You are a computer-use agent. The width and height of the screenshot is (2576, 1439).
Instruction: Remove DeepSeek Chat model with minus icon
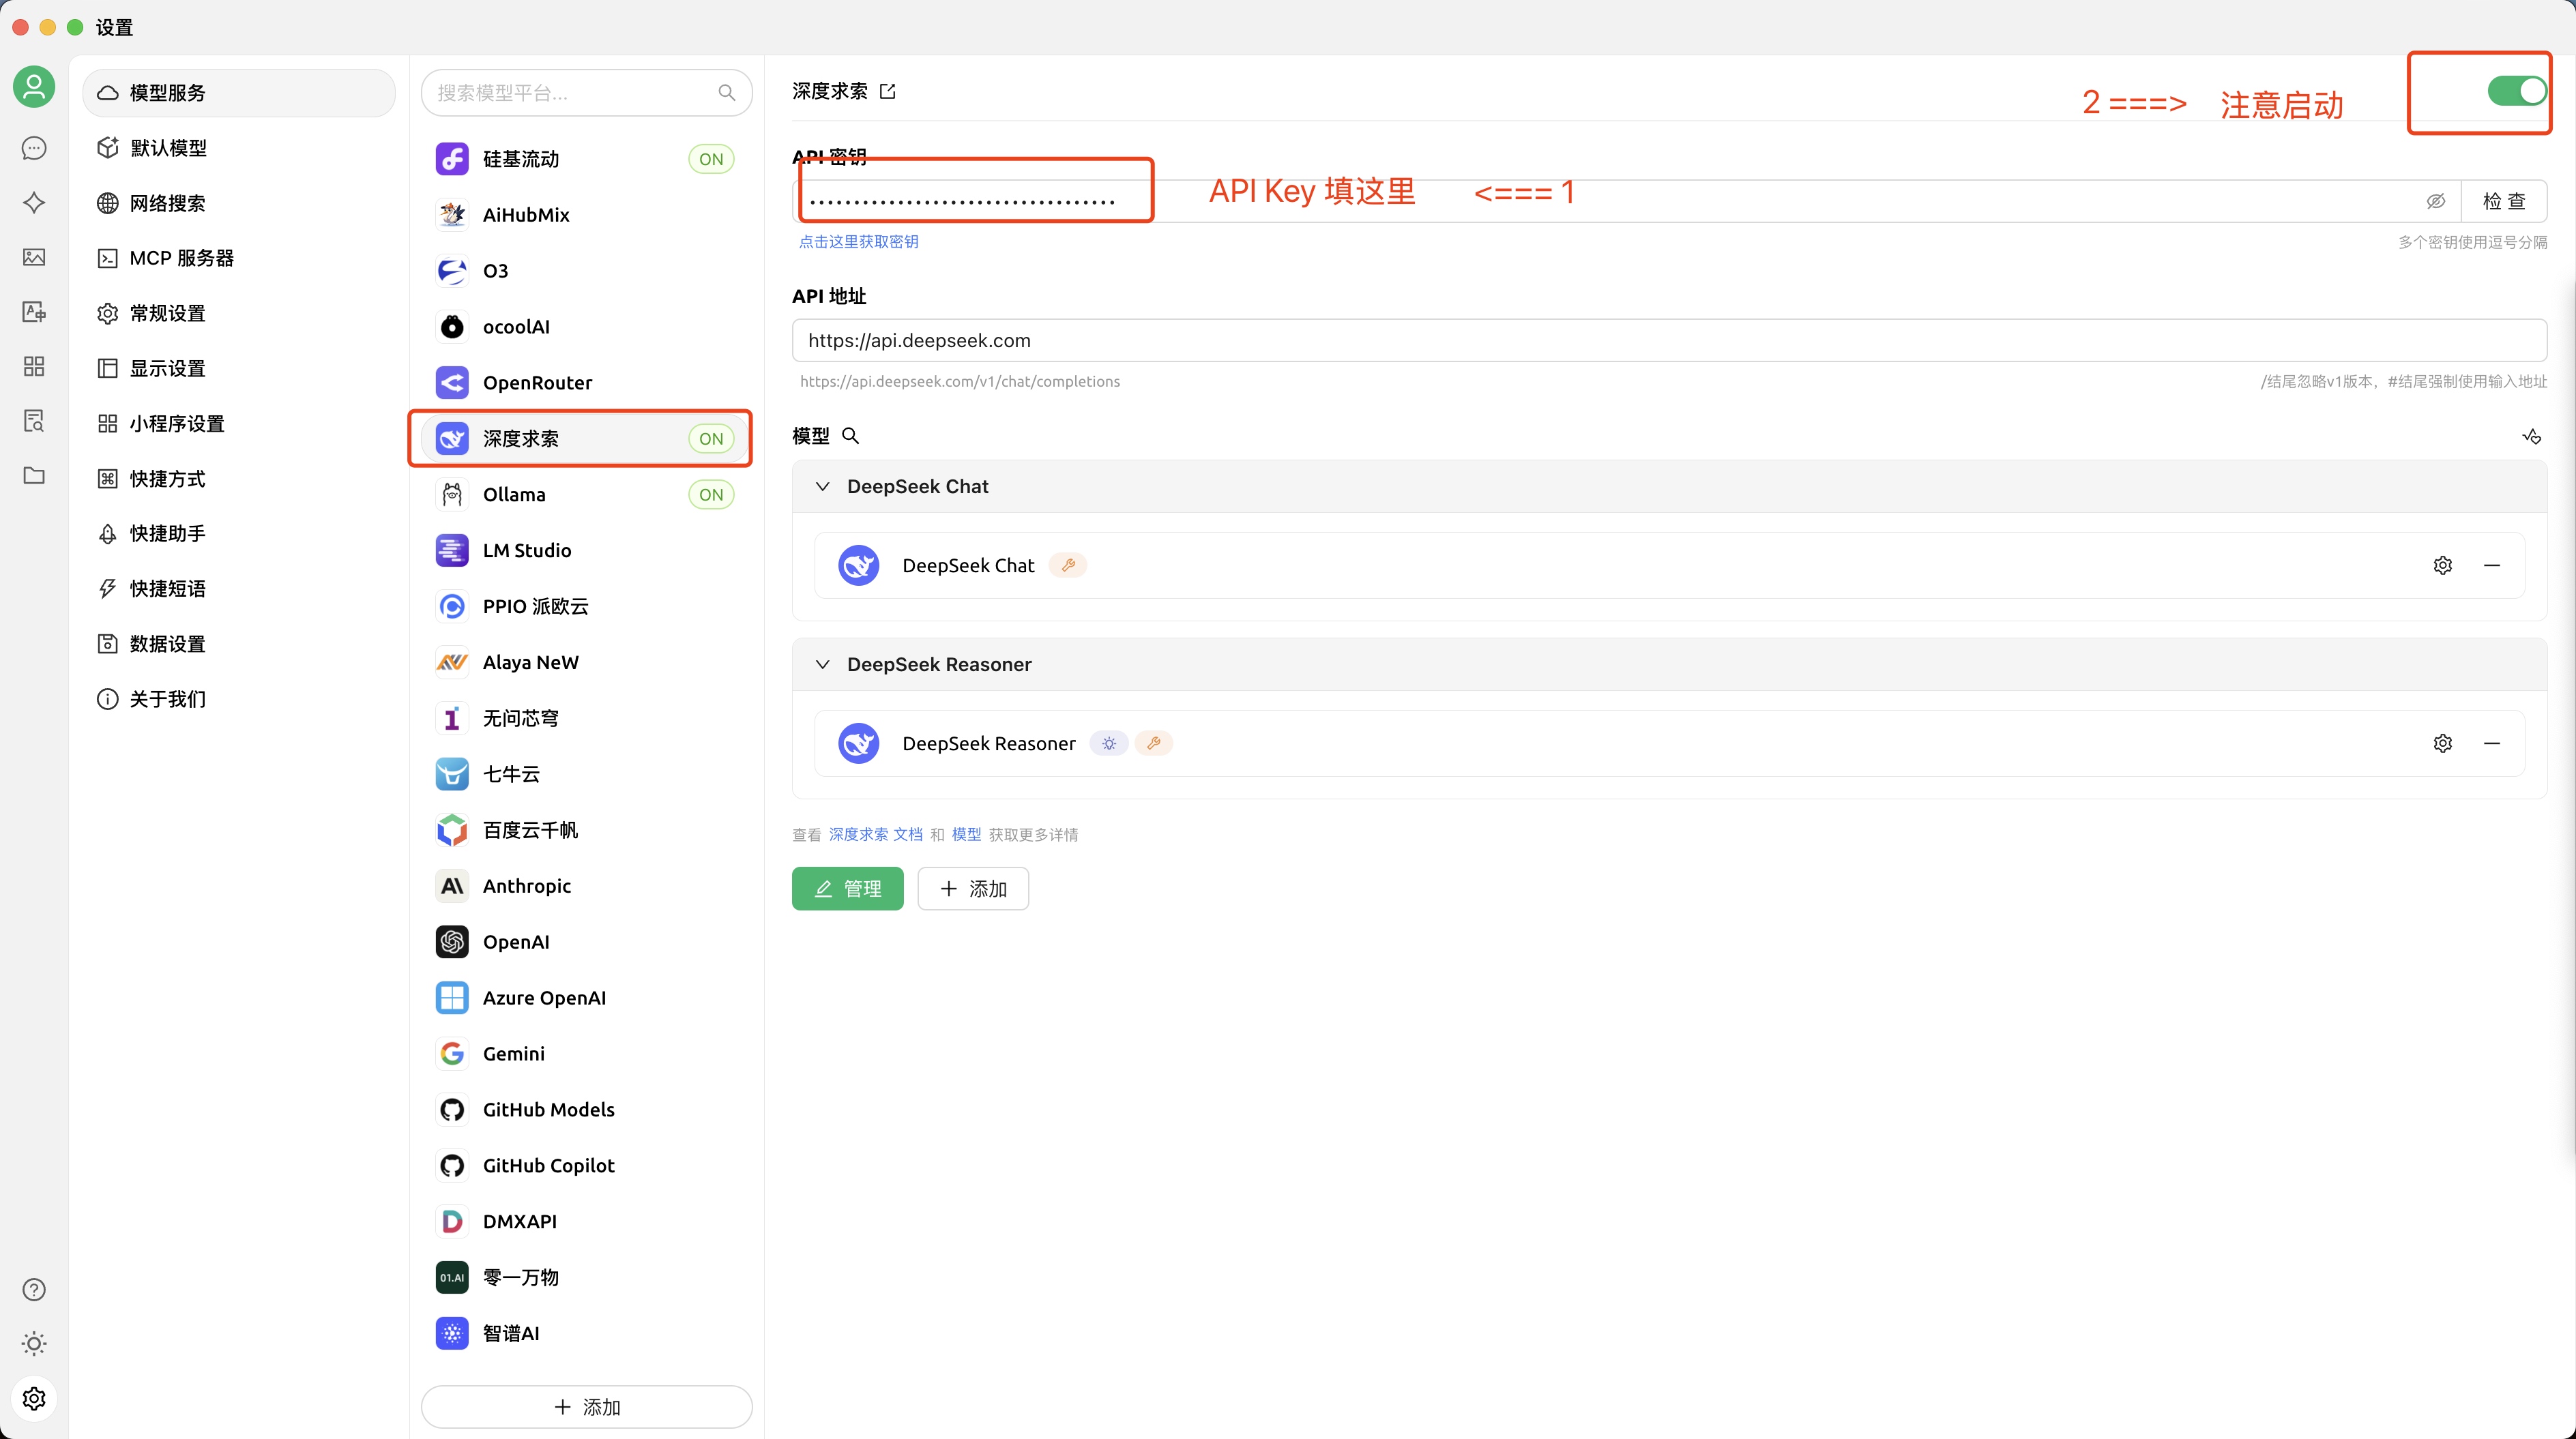(x=2492, y=565)
